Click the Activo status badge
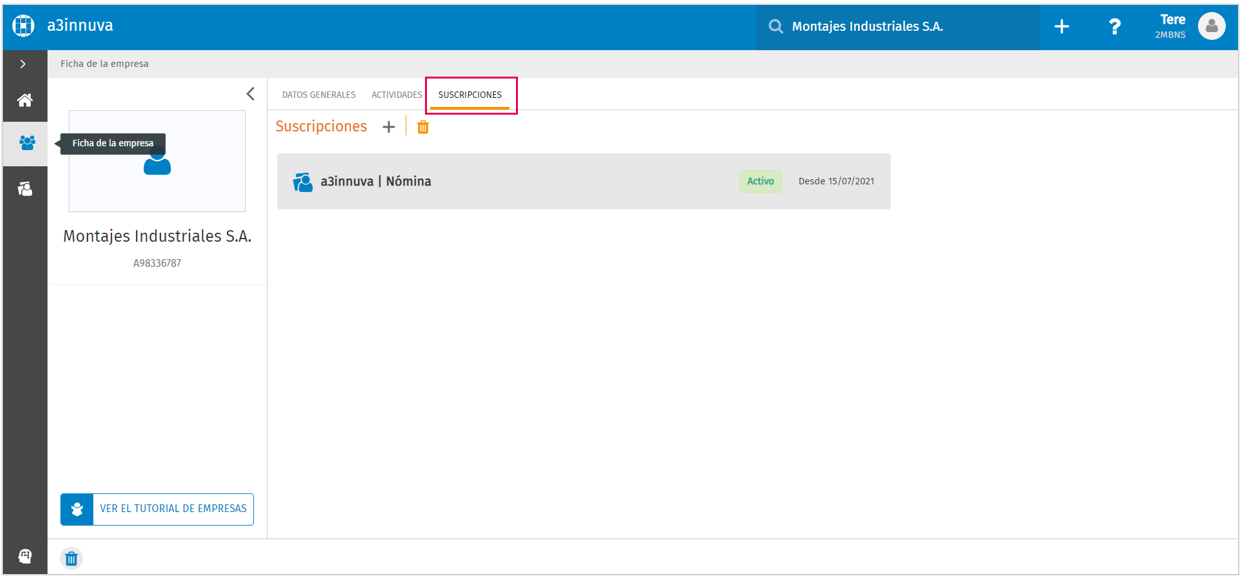This screenshot has height=581, width=1245. (x=761, y=181)
